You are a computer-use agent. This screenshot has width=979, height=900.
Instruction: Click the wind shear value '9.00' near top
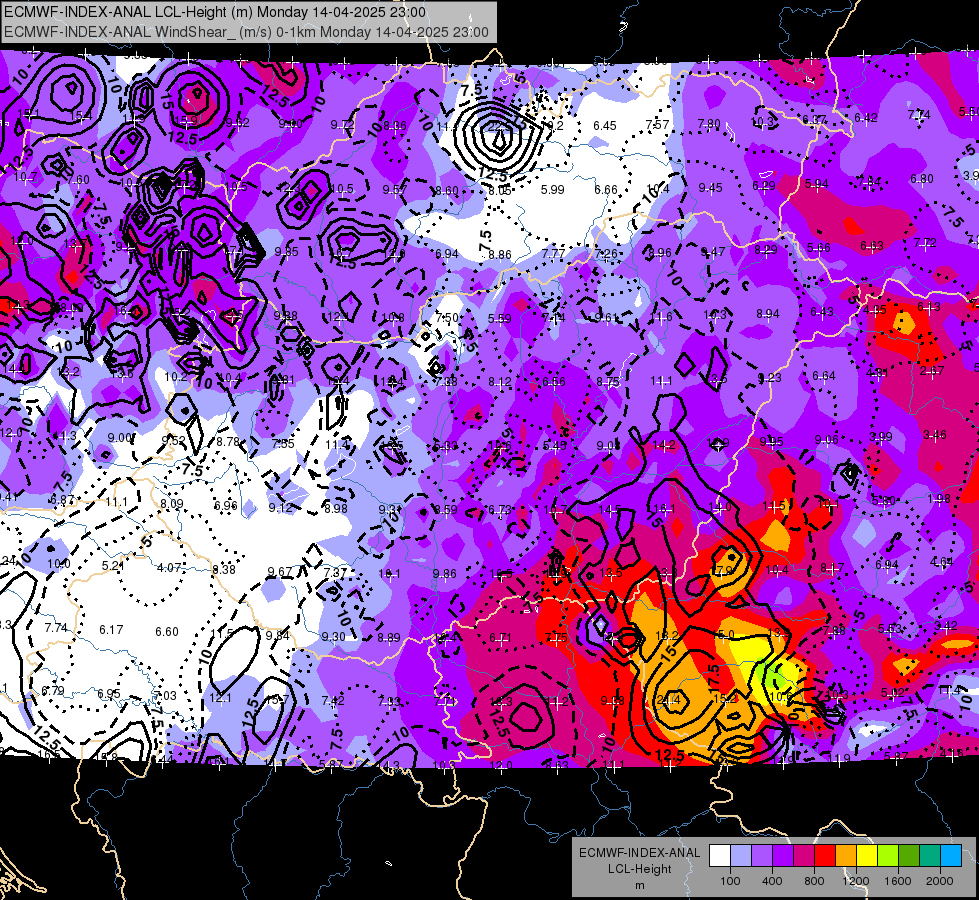click(x=290, y=124)
